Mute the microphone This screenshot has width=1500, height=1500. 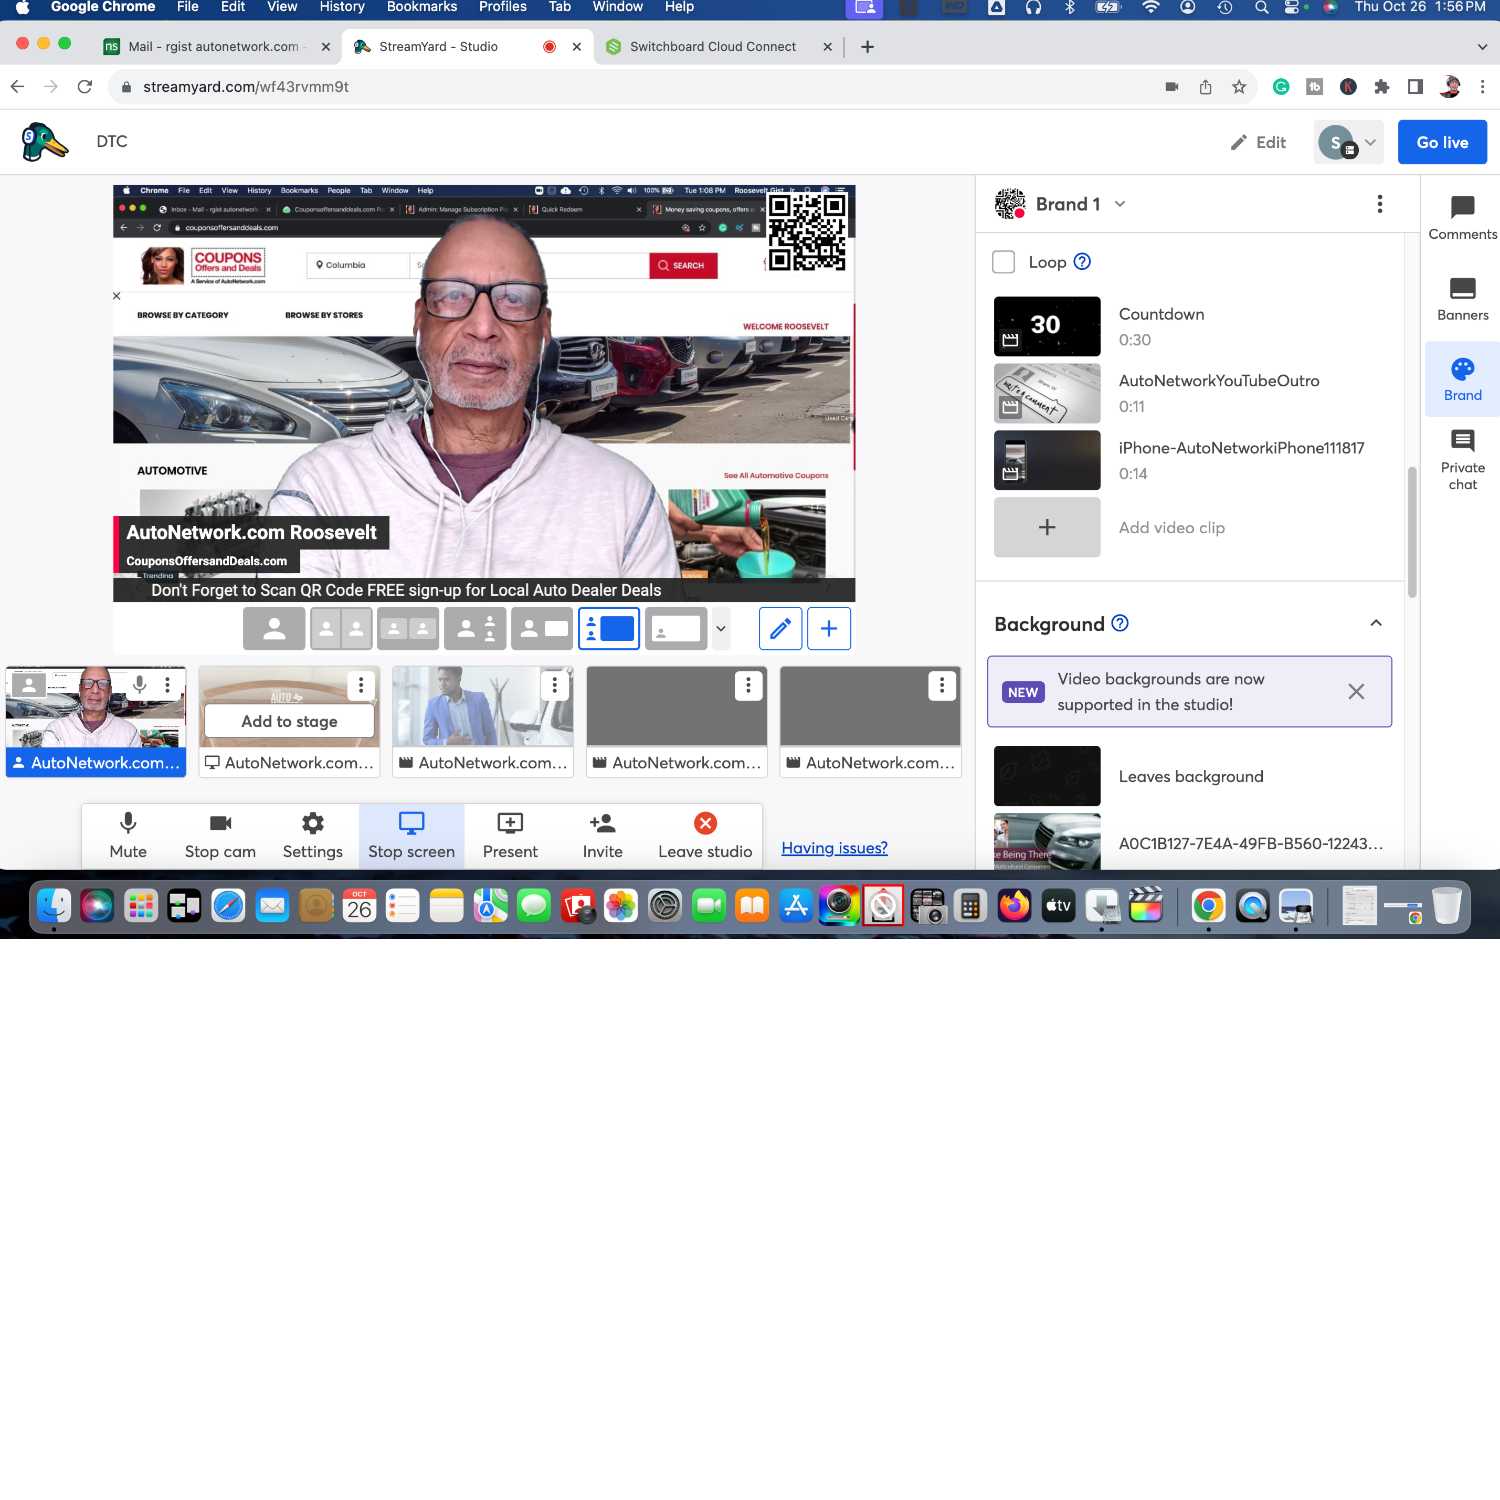tap(128, 836)
